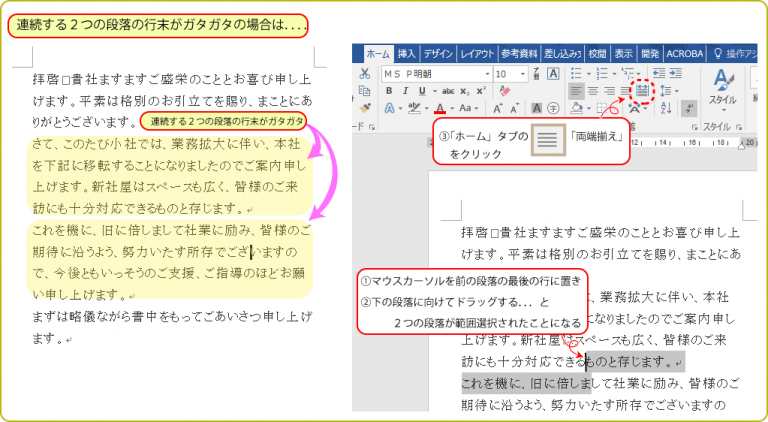Click the red font color A swatch

click(x=440, y=108)
